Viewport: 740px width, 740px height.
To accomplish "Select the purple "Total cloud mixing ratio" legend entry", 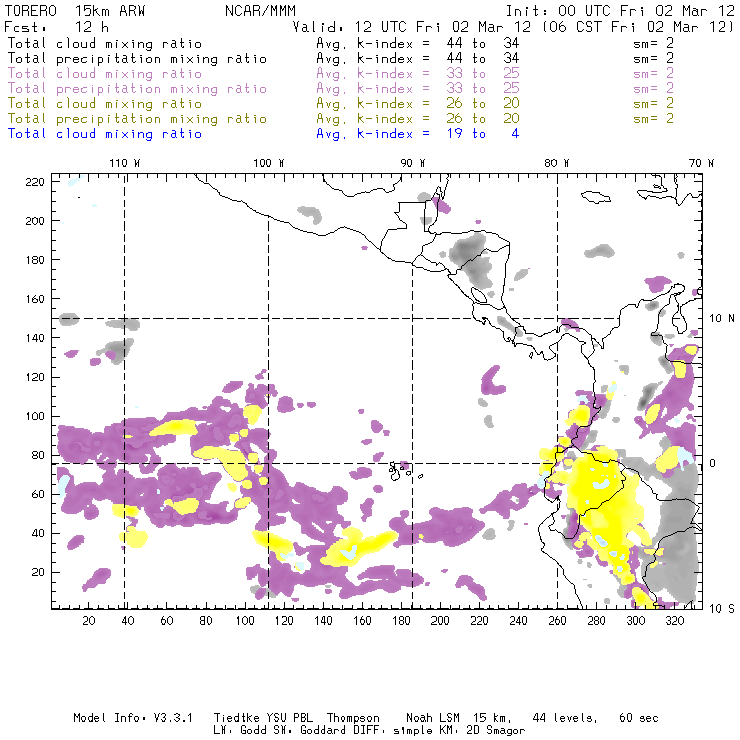I will [105, 74].
